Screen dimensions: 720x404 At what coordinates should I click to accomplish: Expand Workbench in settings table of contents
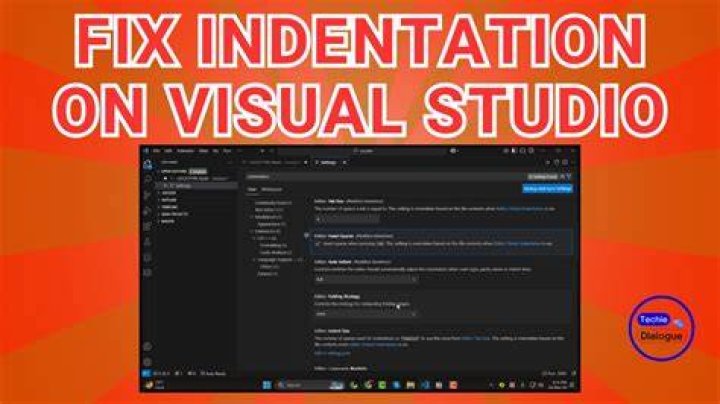click(268, 217)
